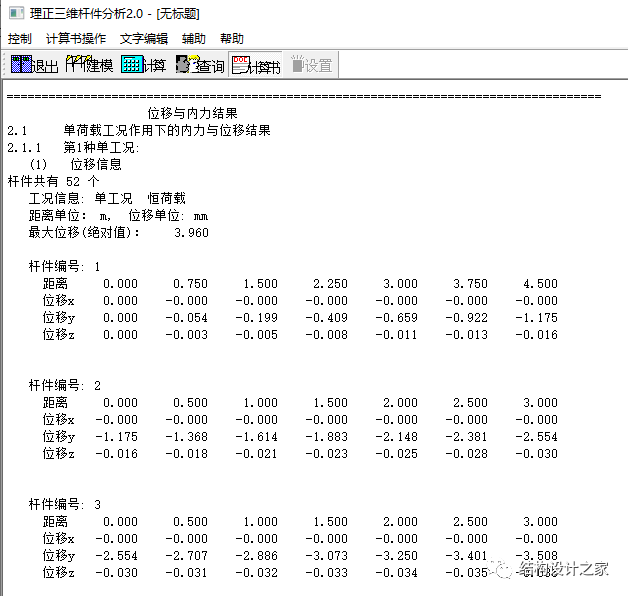Click member 3 位移z value -0.032
The width and height of the screenshot is (628, 596).
257,573
